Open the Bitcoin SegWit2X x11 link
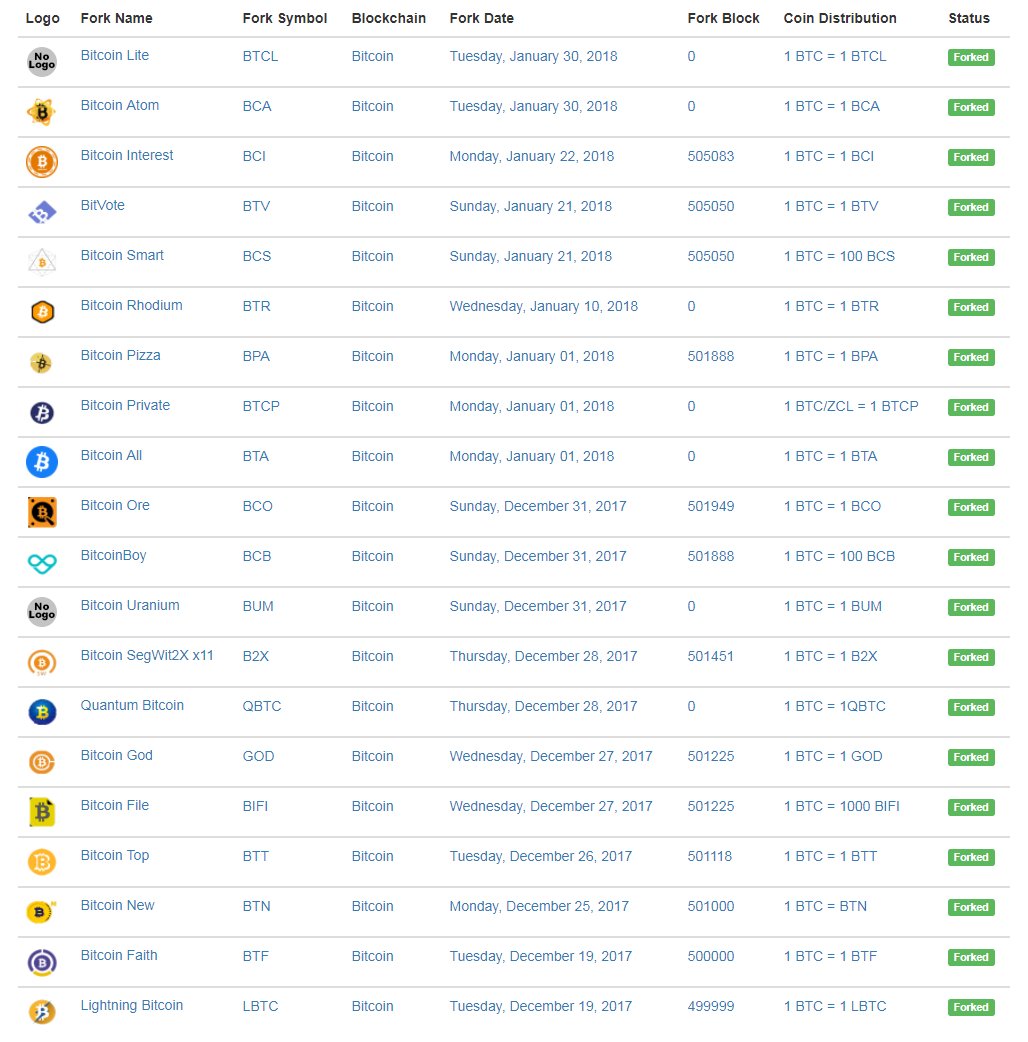Screen dimensions: 1028x1042 click(x=147, y=655)
